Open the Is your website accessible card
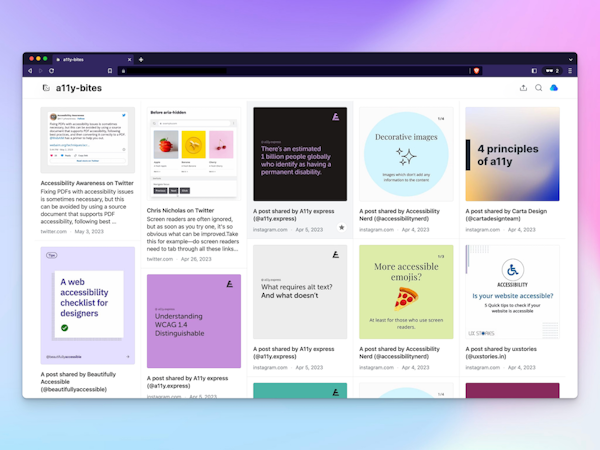The image size is (600, 450). click(x=512, y=292)
